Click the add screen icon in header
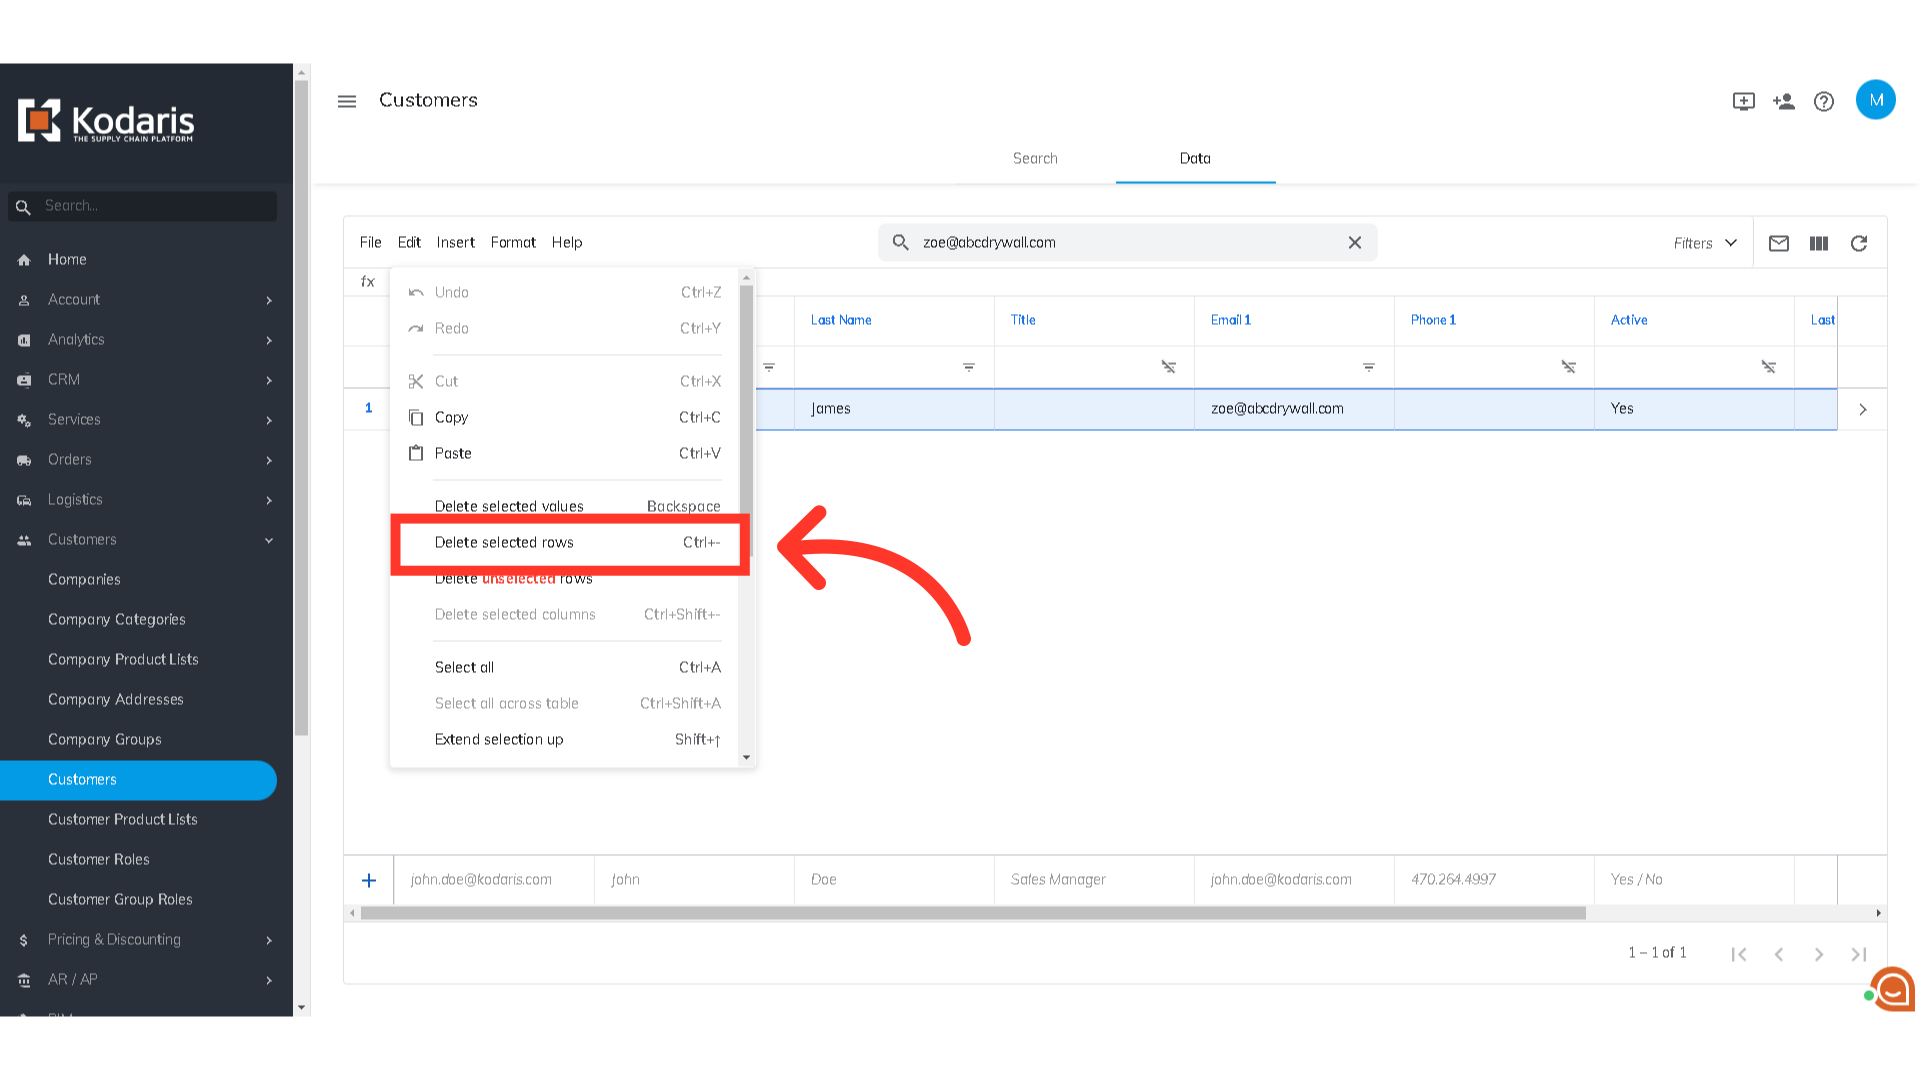 click(1743, 101)
